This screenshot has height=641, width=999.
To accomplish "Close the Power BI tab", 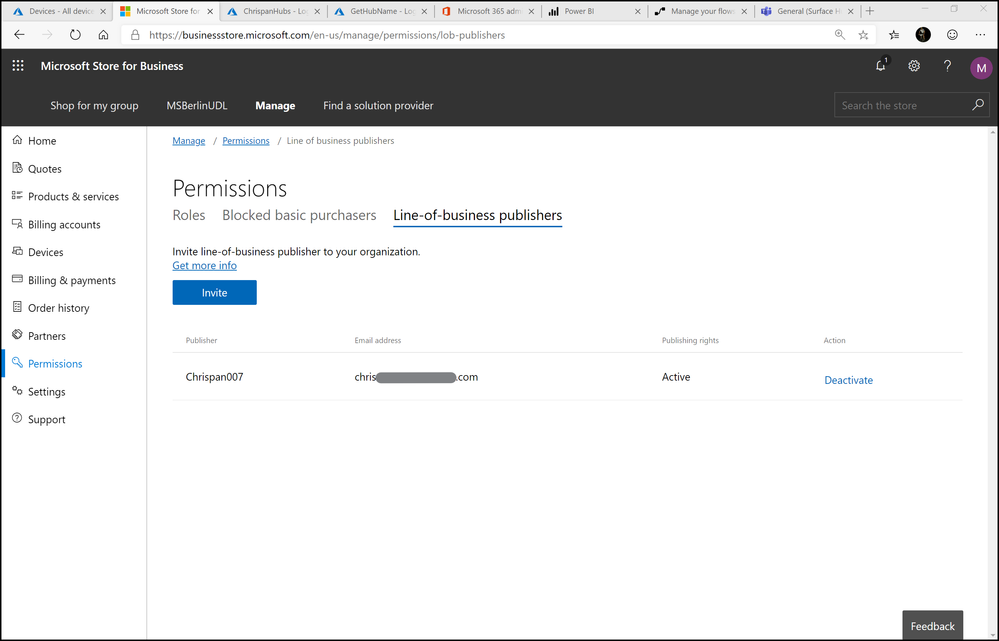I will point(637,11).
